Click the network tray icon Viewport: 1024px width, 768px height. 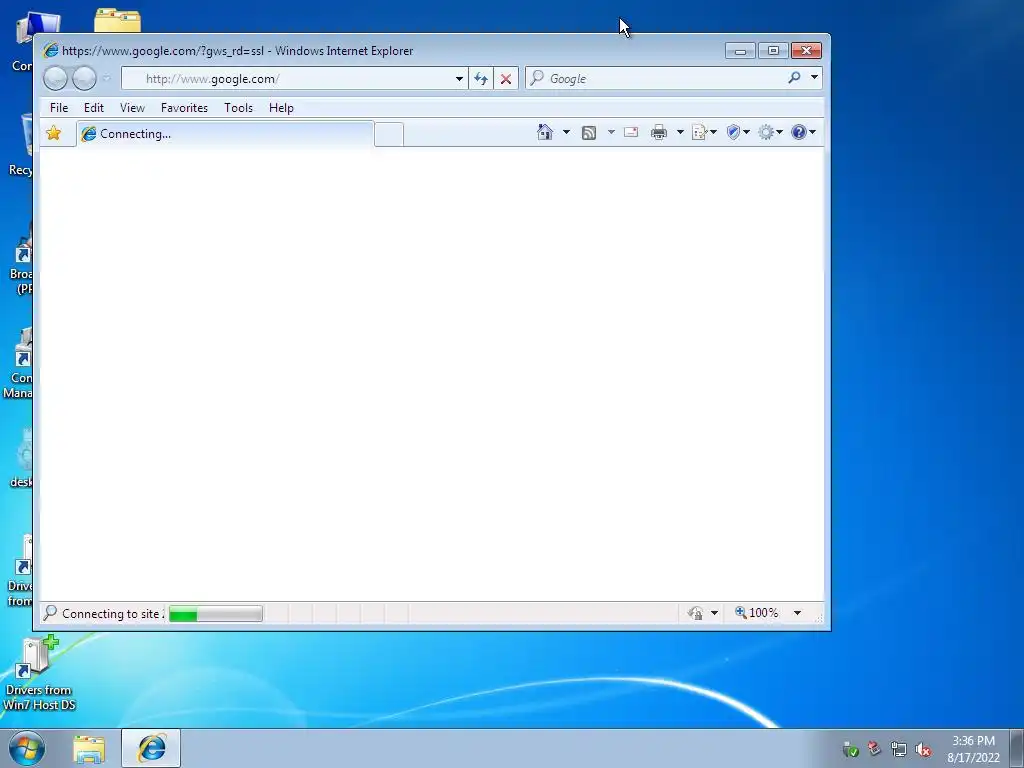point(899,750)
